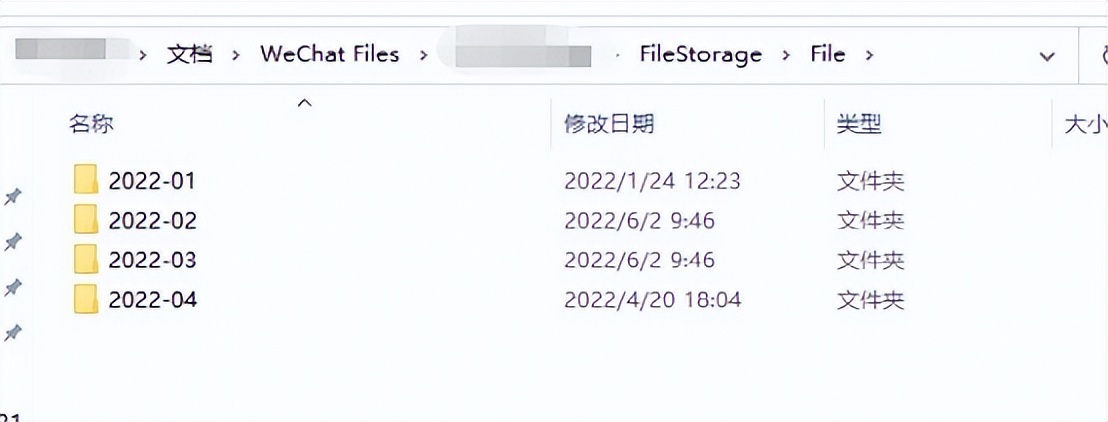Expand the chevron after WeChat Files
Image resolution: width=1108 pixels, height=422 pixels.
(x=424, y=55)
